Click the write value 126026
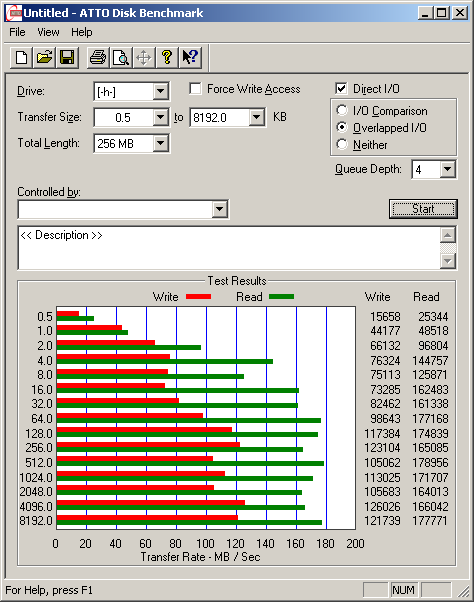 click(x=382, y=506)
